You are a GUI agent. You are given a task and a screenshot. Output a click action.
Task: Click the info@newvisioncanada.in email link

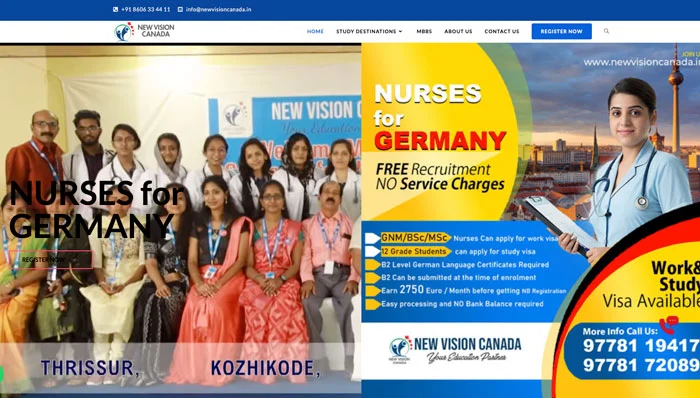pos(218,9)
